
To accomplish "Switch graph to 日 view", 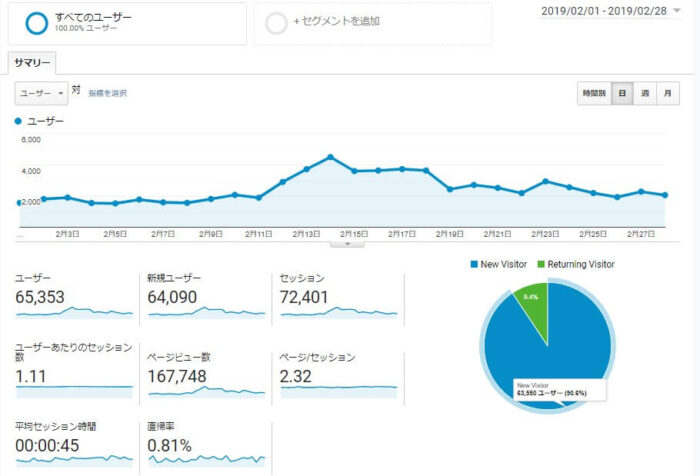I will point(622,93).
